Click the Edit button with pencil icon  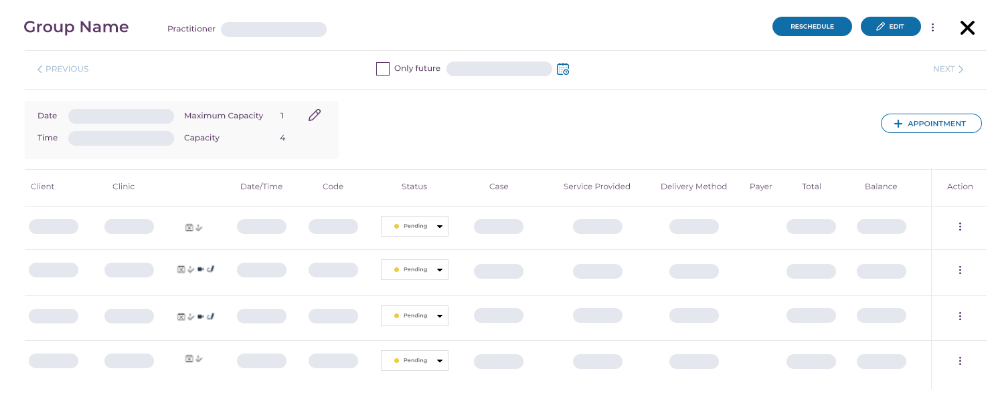click(x=890, y=26)
